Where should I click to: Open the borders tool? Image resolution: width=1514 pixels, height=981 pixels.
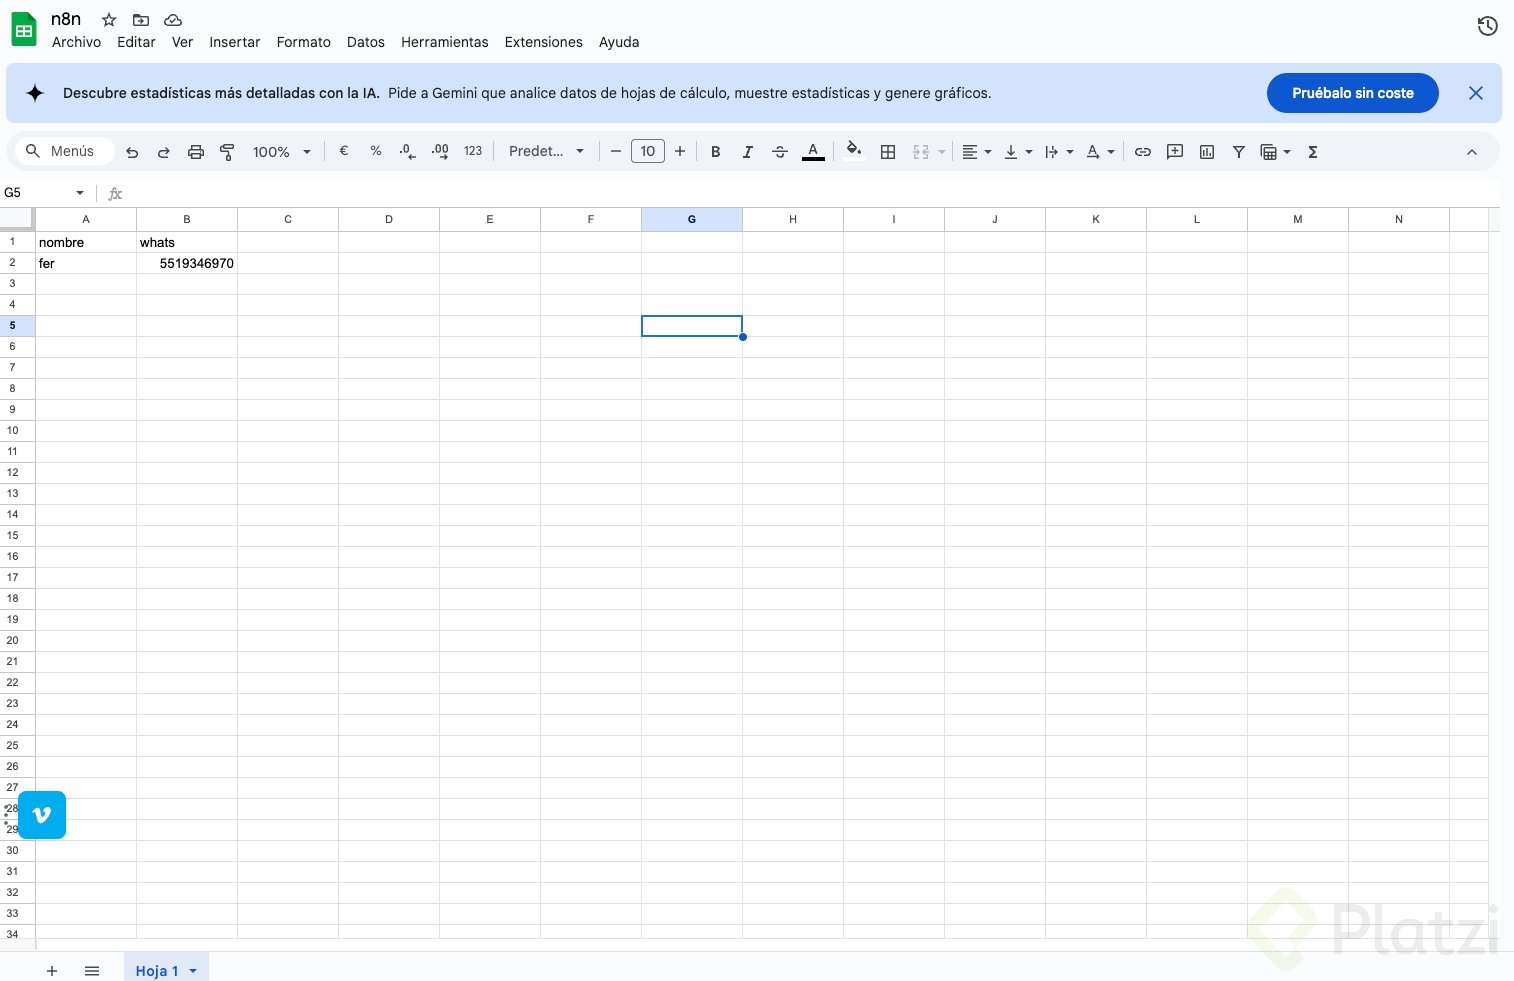click(888, 152)
